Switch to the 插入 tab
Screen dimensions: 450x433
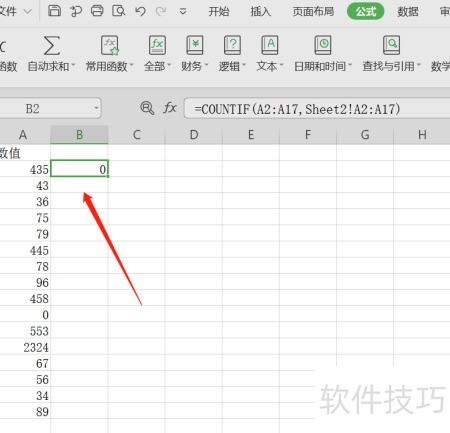pyautogui.click(x=261, y=12)
